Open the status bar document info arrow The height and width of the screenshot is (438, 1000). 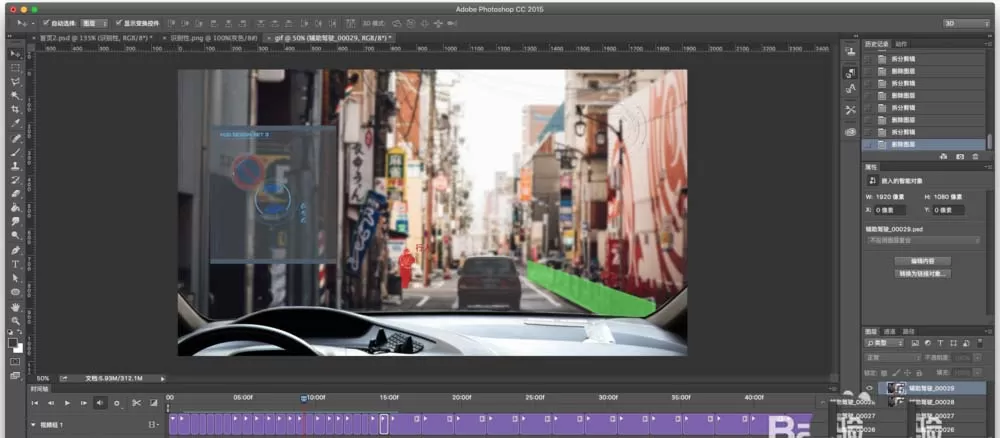tap(163, 379)
